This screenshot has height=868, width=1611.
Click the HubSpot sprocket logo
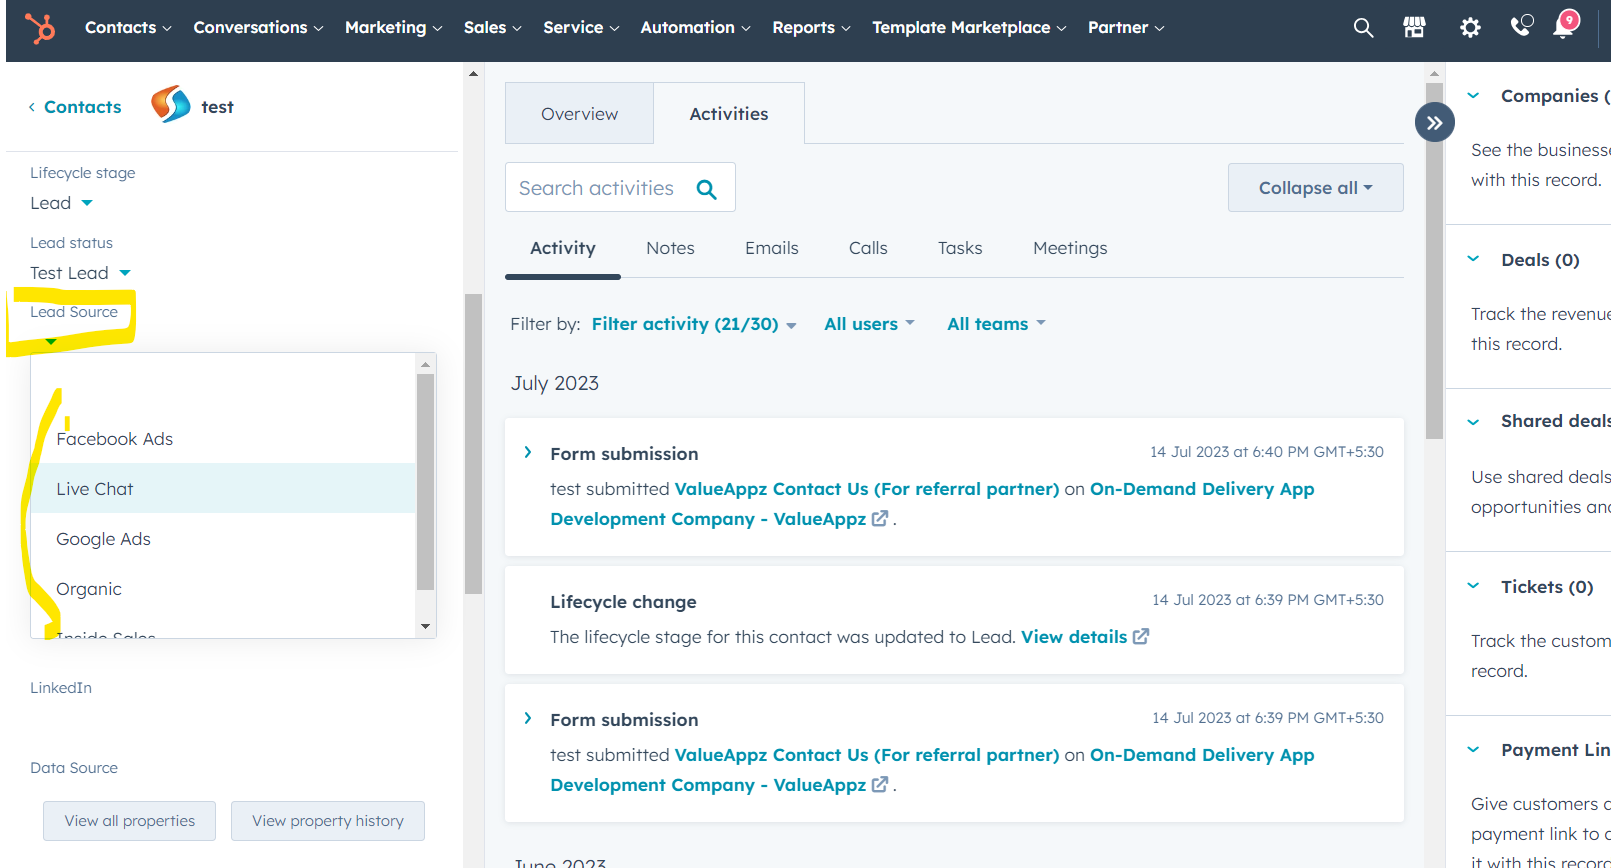(40, 28)
